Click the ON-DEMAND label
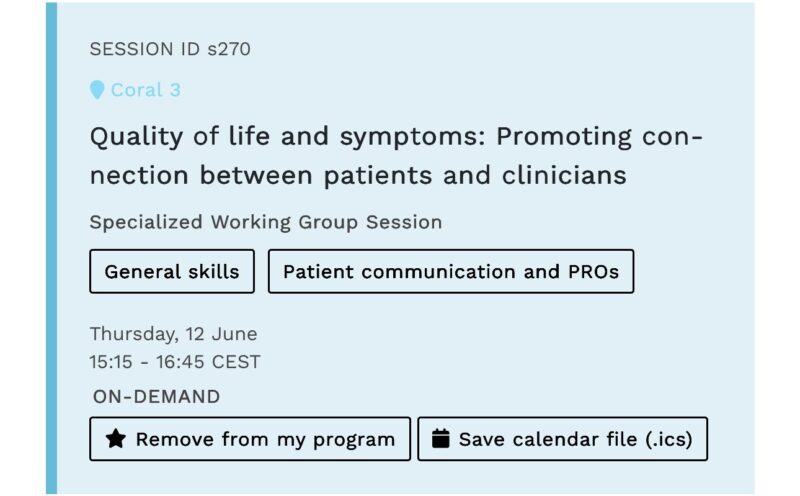The image size is (800, 496). click(157, 396)
